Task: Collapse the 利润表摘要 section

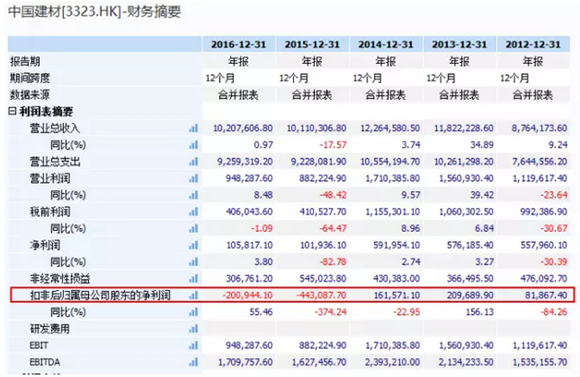Action: (x=12, y=111)
